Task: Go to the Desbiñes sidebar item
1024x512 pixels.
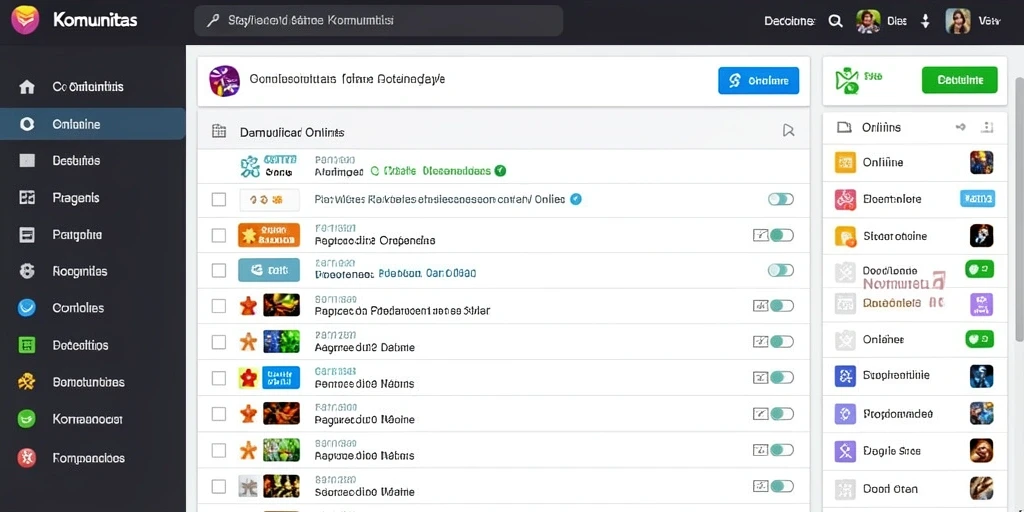Action: pos(76,161)
